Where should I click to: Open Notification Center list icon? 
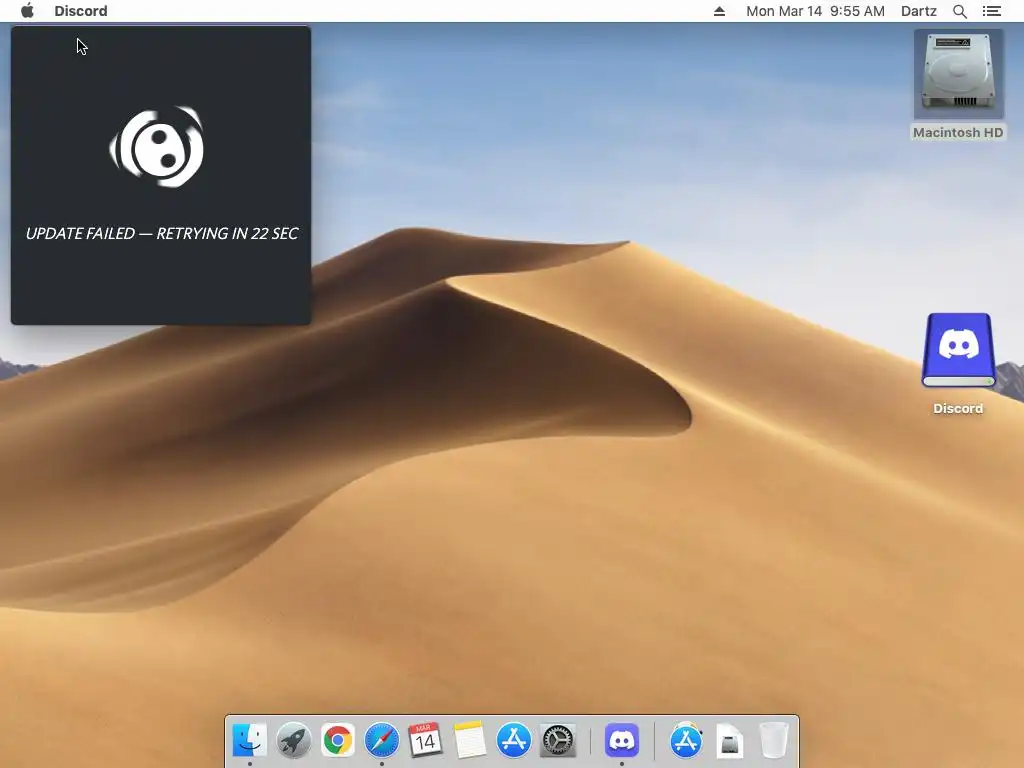click(x=991, y=11)
